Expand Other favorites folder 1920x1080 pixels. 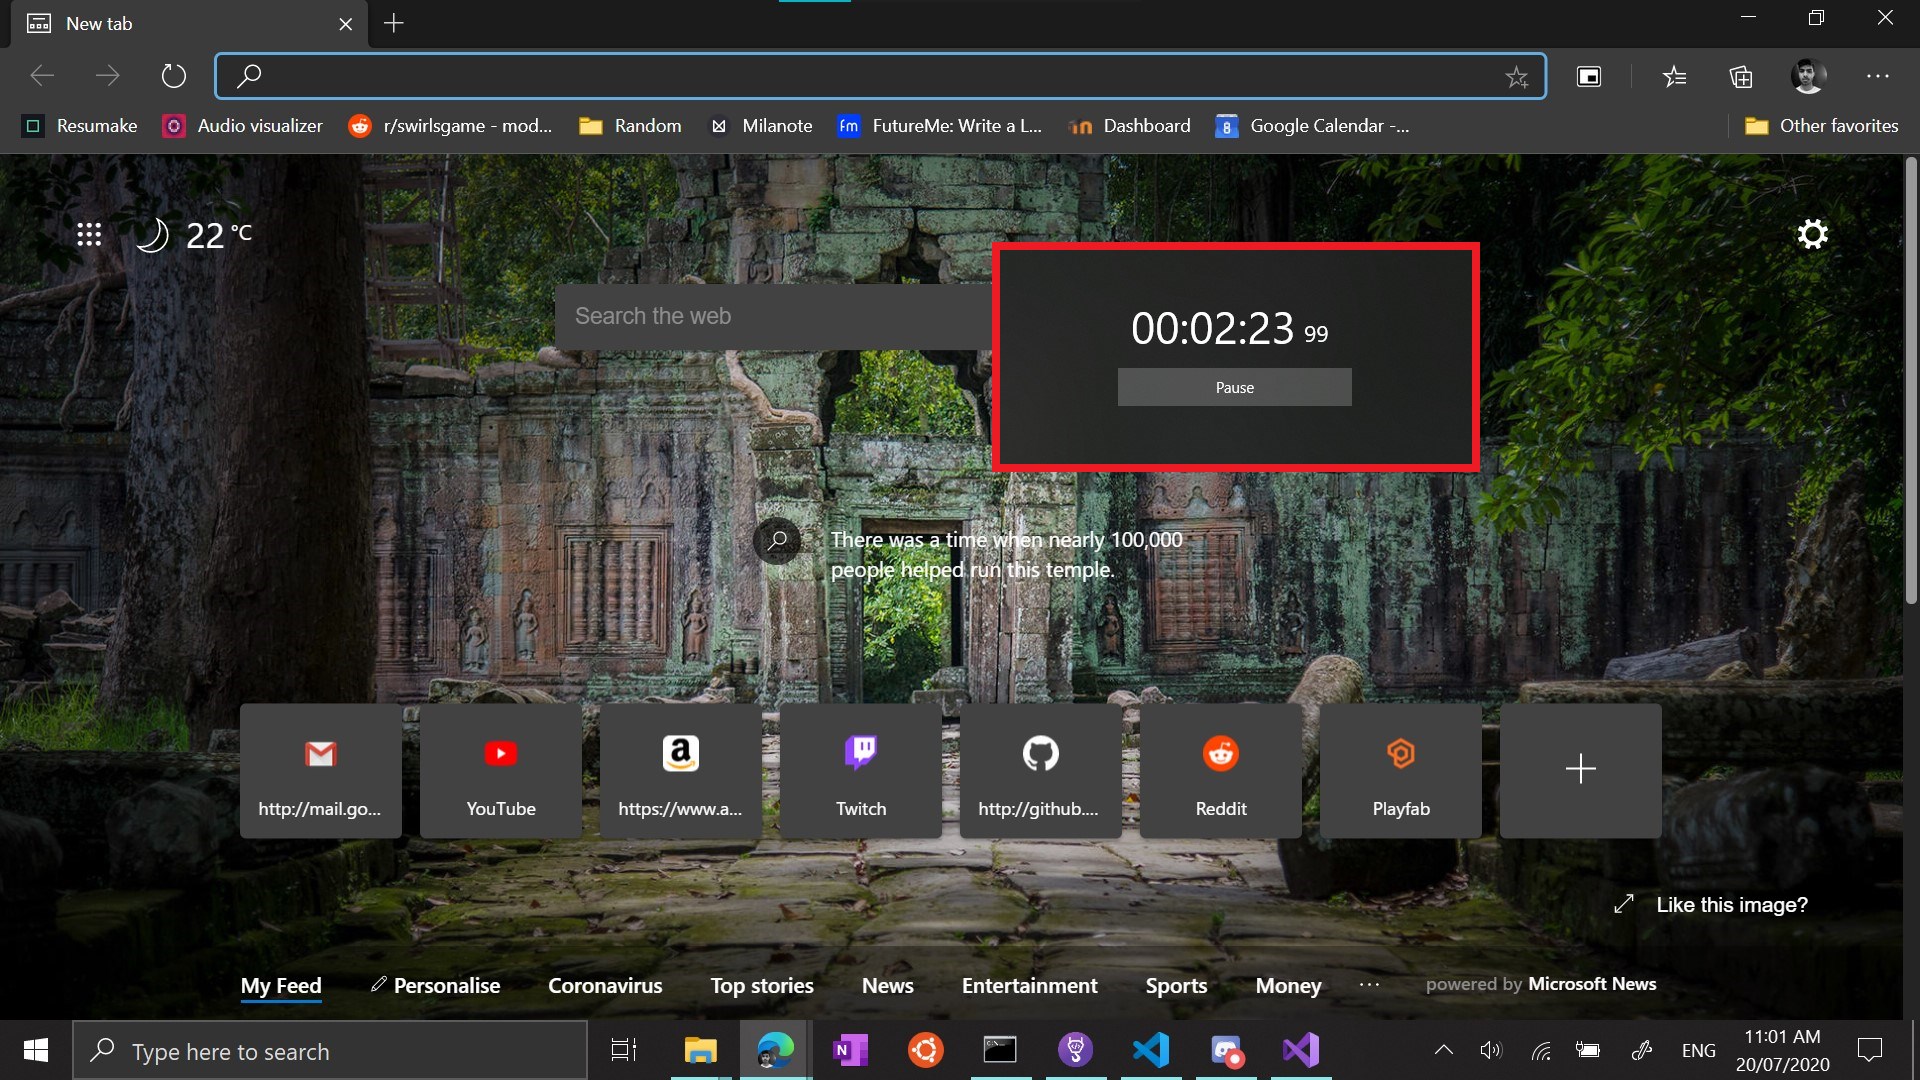pos(1821,126)
